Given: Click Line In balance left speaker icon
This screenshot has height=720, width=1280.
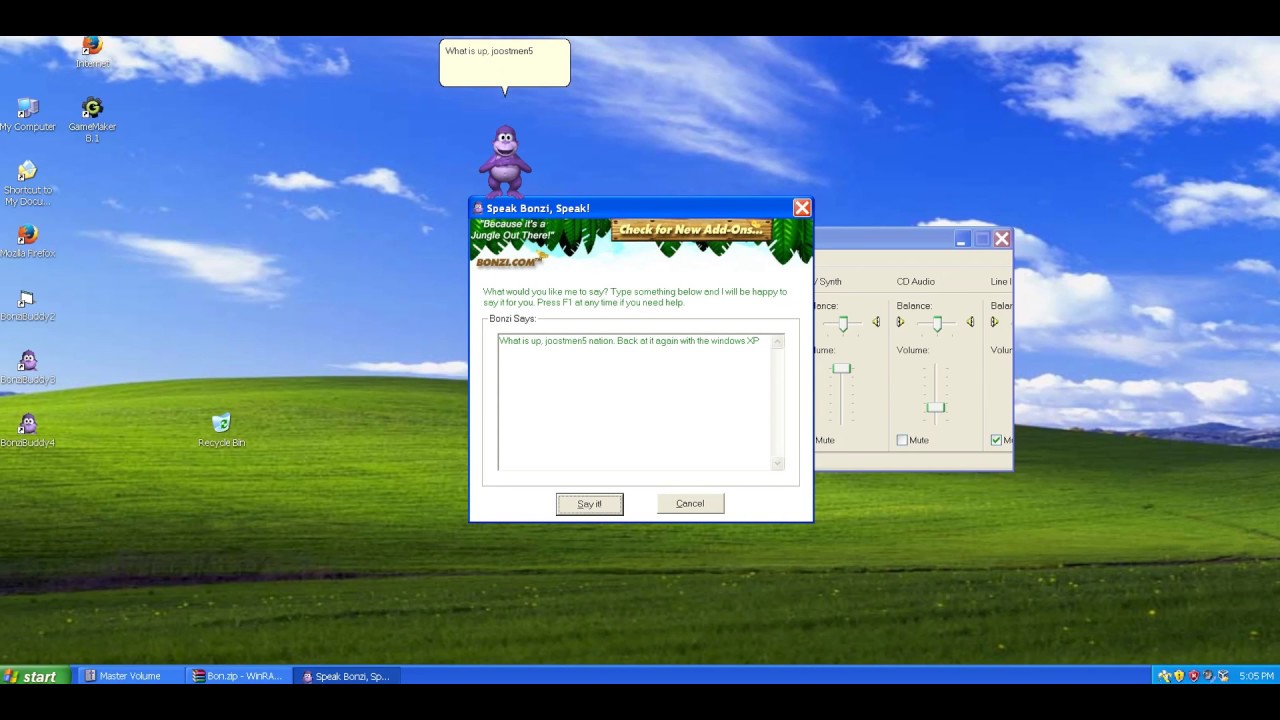Looking at the screenshot, I should click(x=994, y=322).
